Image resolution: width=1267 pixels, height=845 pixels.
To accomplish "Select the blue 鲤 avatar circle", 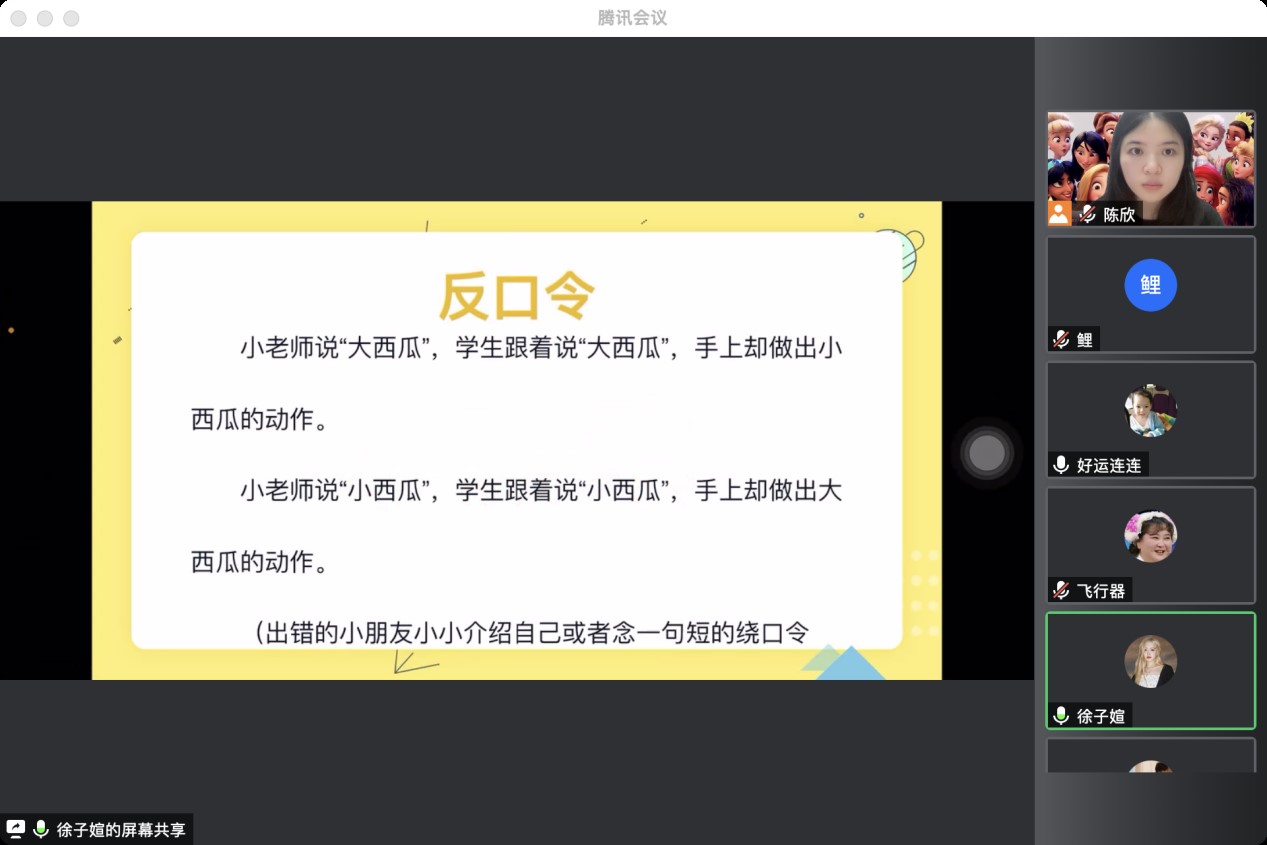I will pos(1150,285).
